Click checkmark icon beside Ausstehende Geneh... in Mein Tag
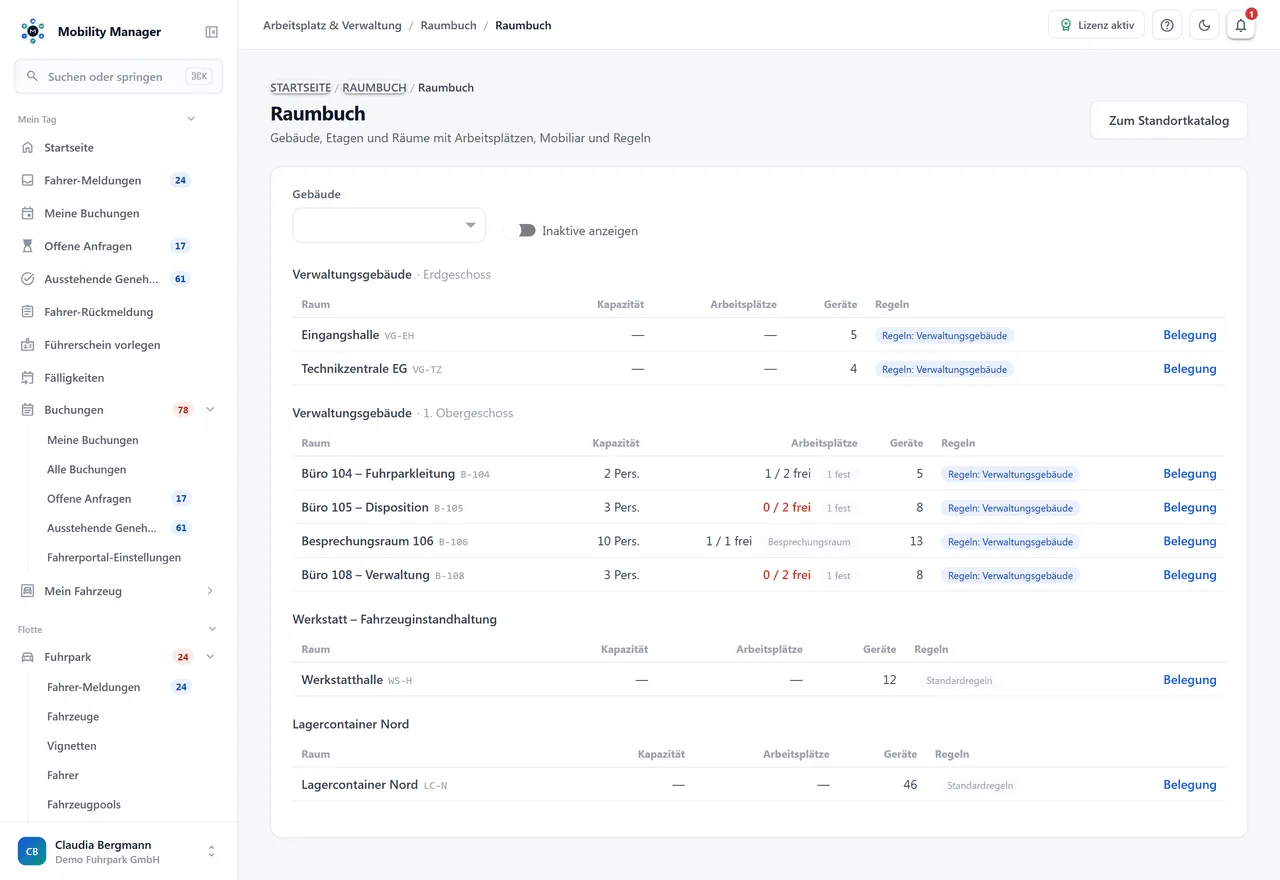This screenshot has width=1280, height=880. [28, 279]
